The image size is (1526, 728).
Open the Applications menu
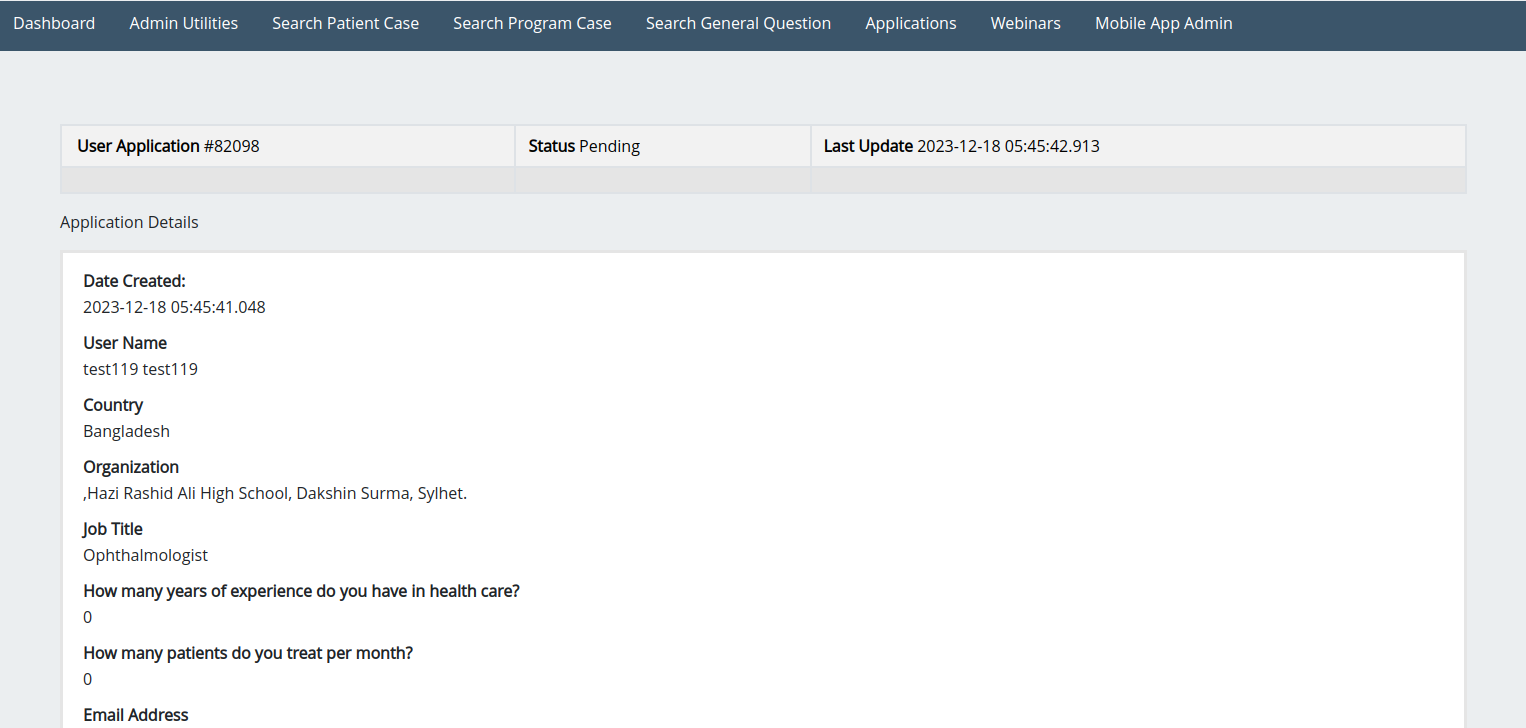coord(910,23)
